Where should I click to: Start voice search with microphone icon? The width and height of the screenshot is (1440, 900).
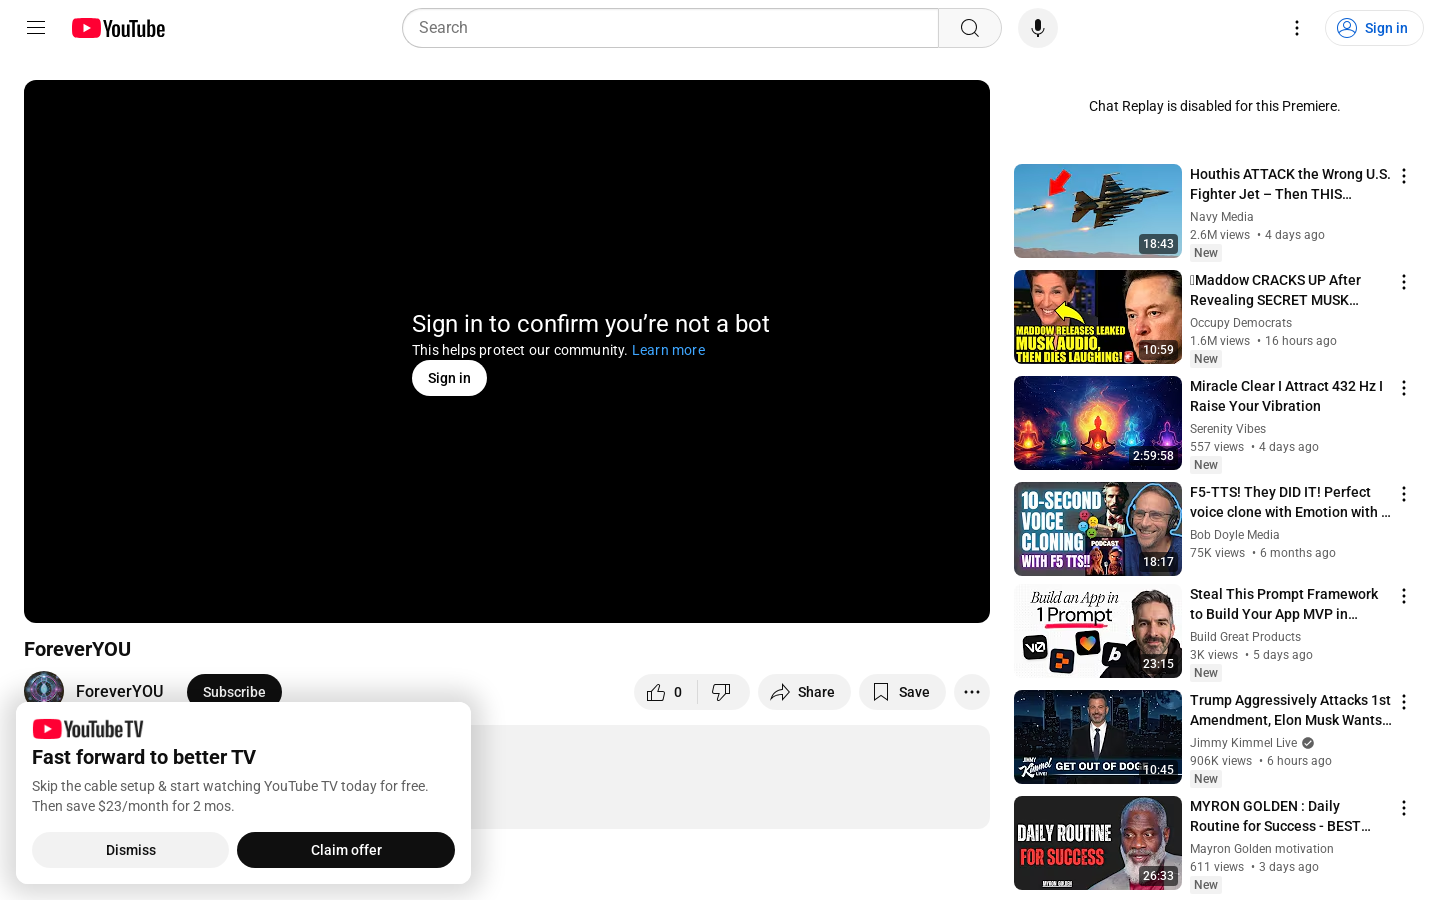tap(1038, 28)
